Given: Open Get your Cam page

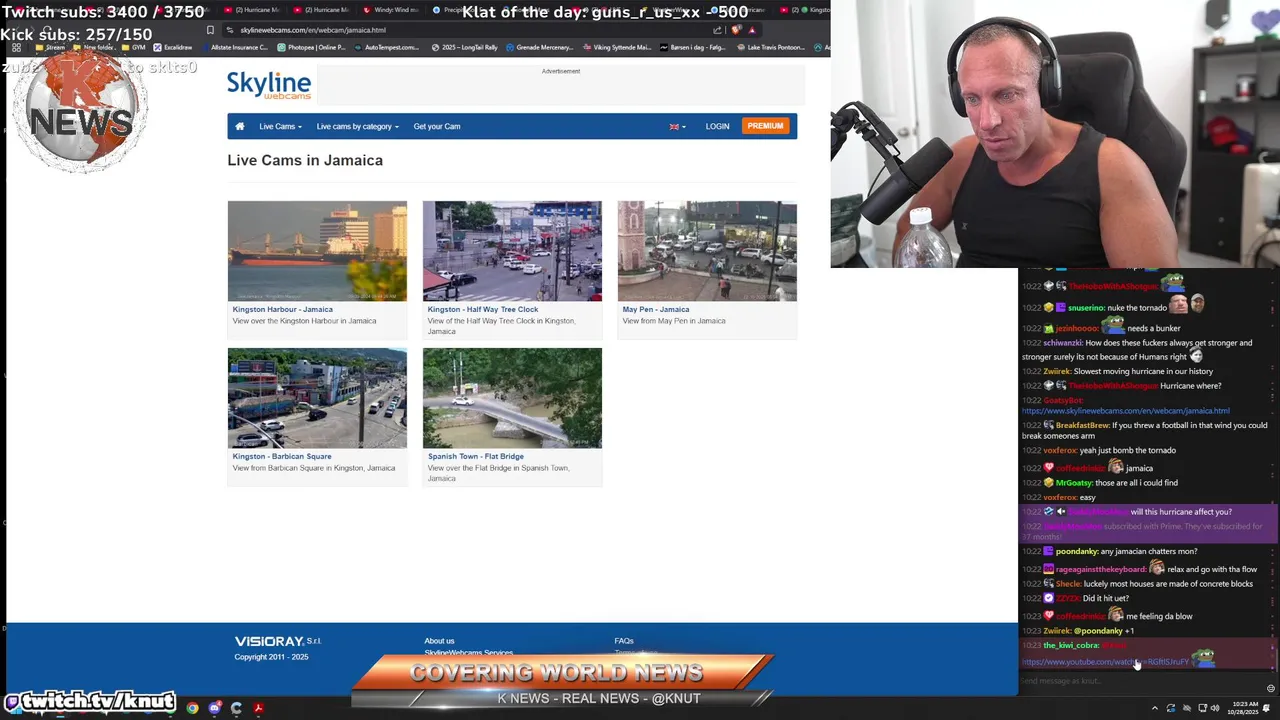Looking at the screenshot, I should pyautogui.click(x=437, y=126).
